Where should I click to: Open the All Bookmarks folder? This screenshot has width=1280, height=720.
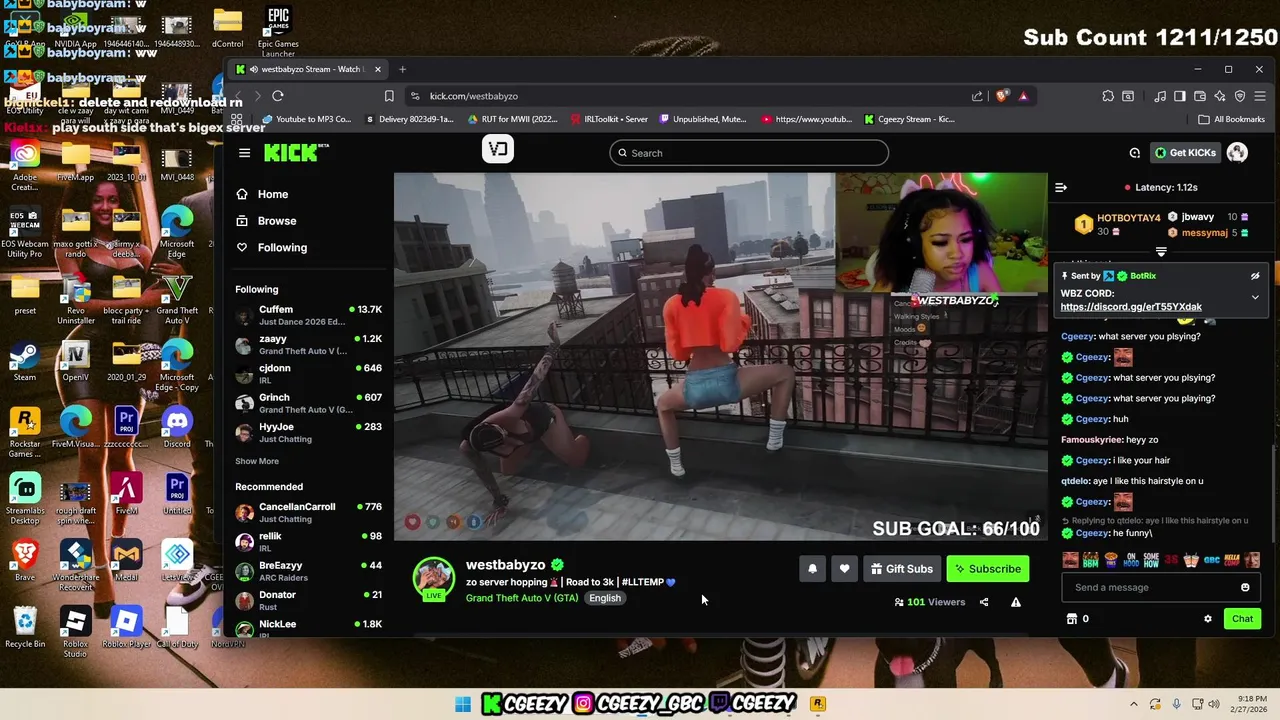(x=1232, y=119)
